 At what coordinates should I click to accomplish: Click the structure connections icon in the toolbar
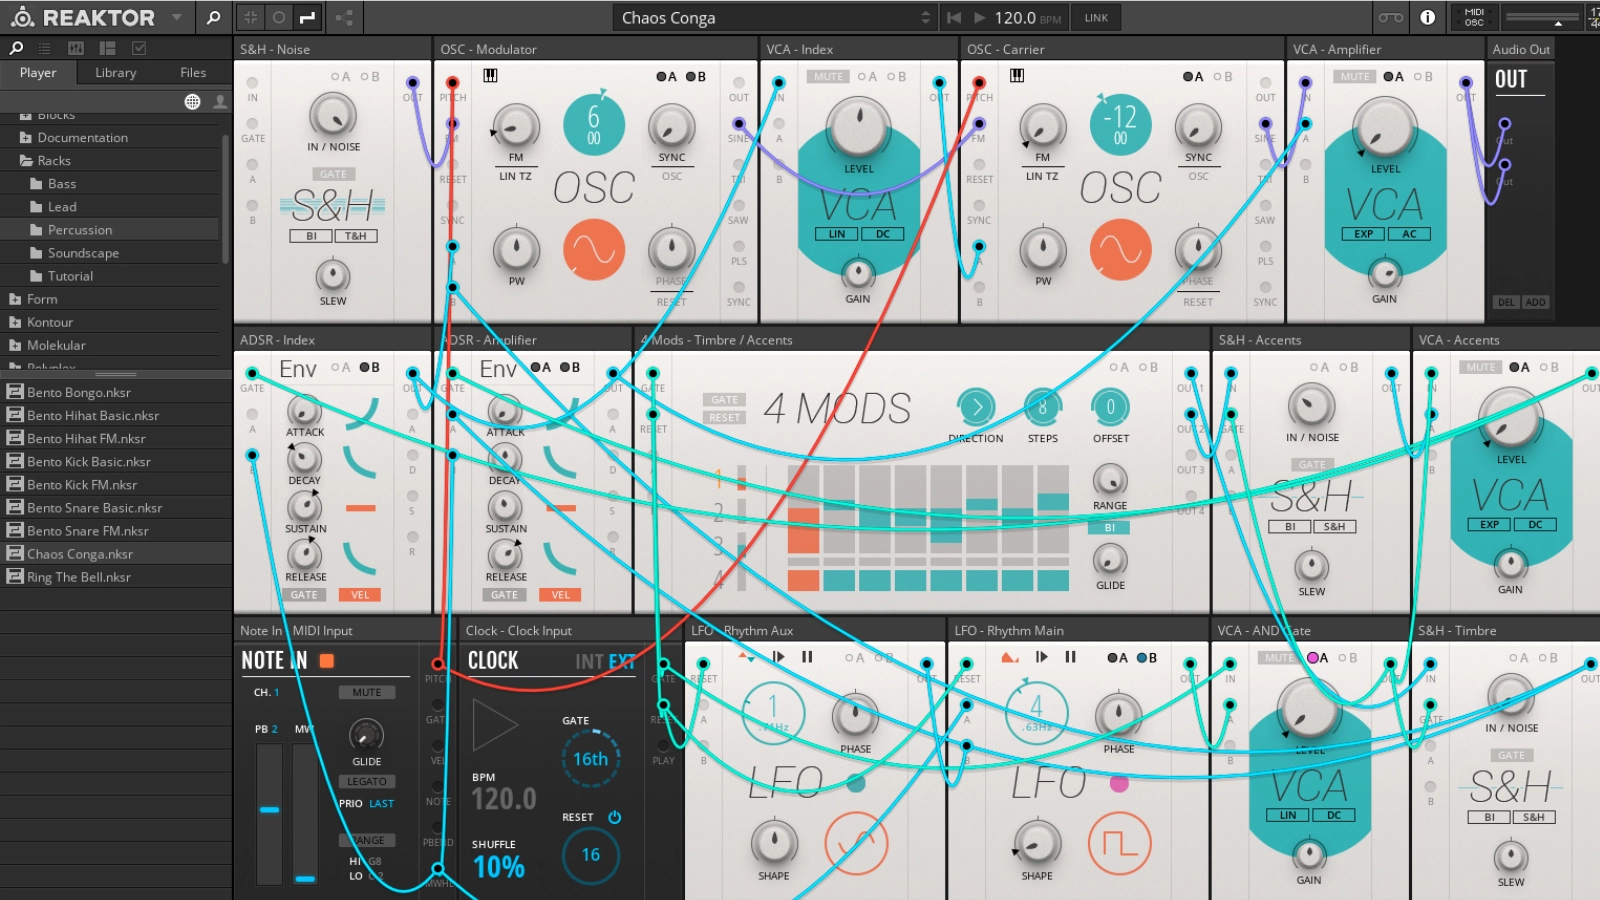tap(344, 17)
